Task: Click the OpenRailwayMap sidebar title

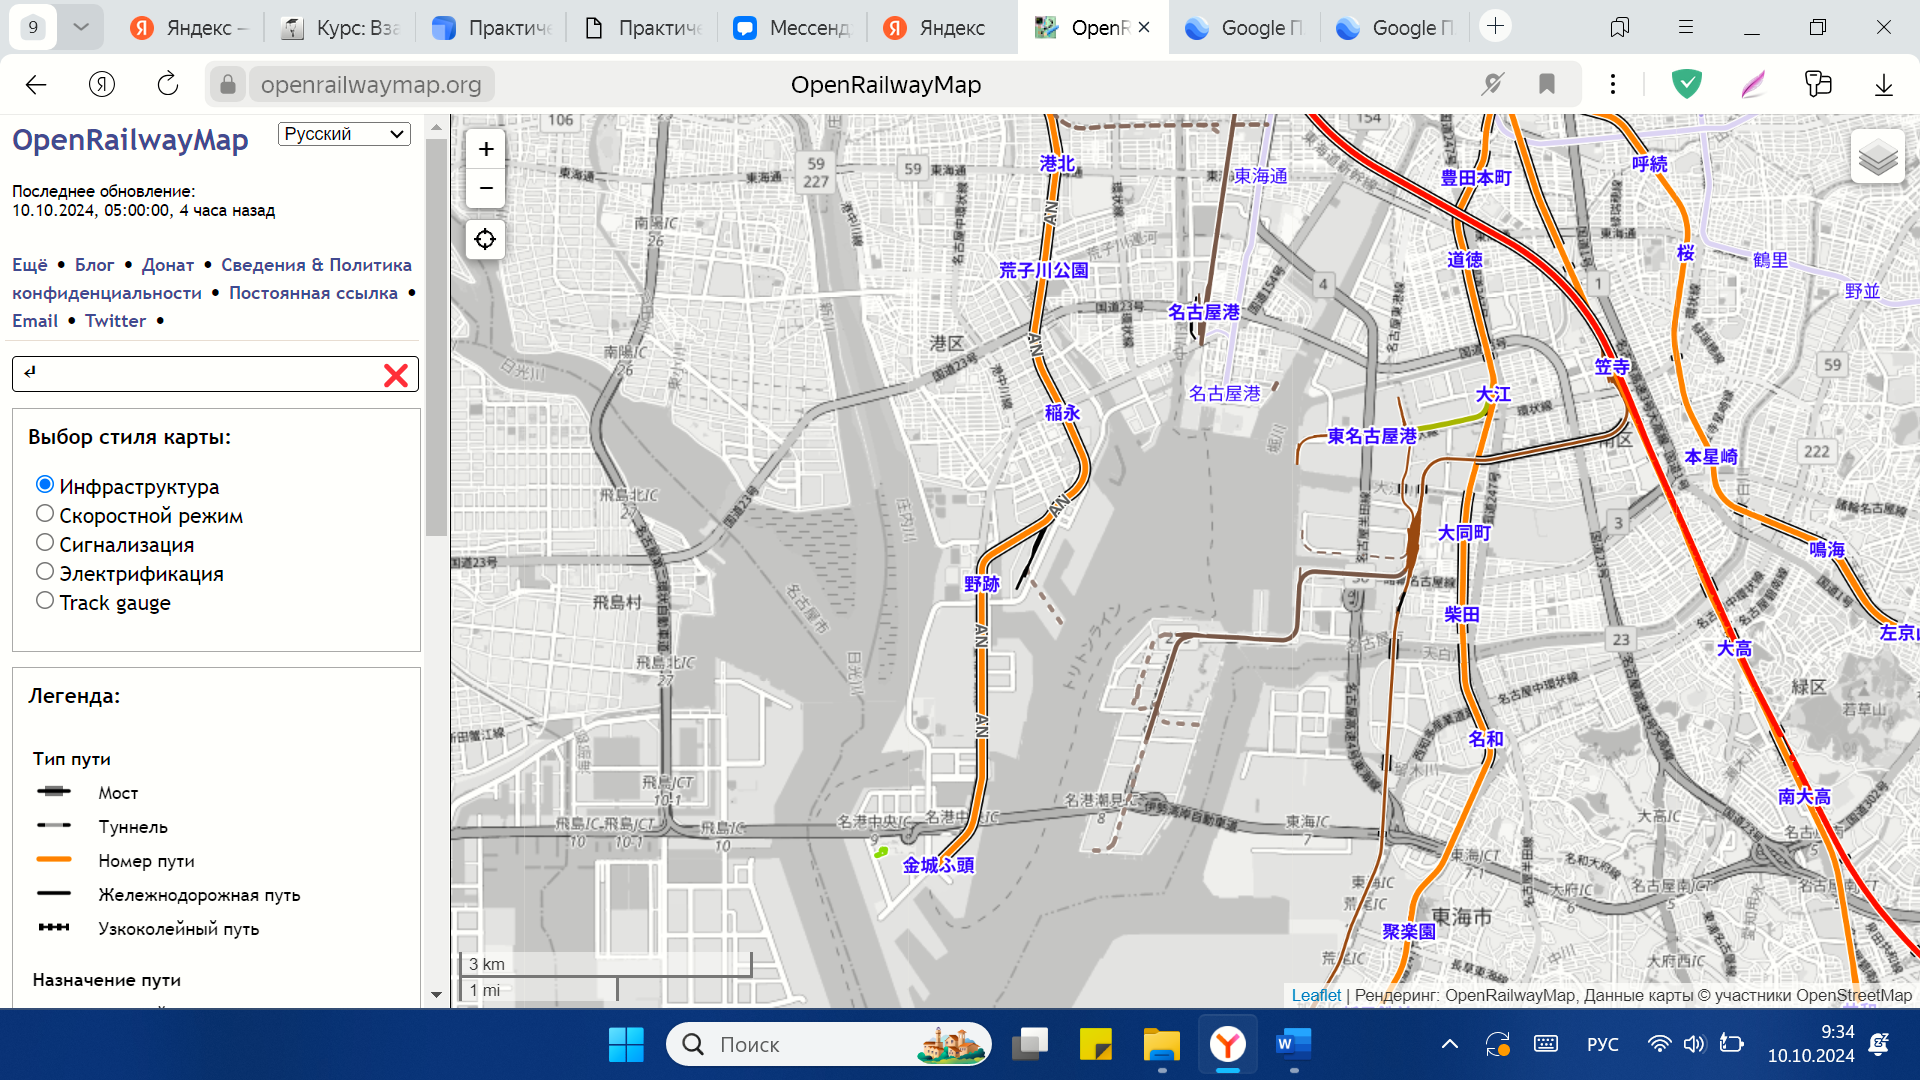Action: [130, 140]
